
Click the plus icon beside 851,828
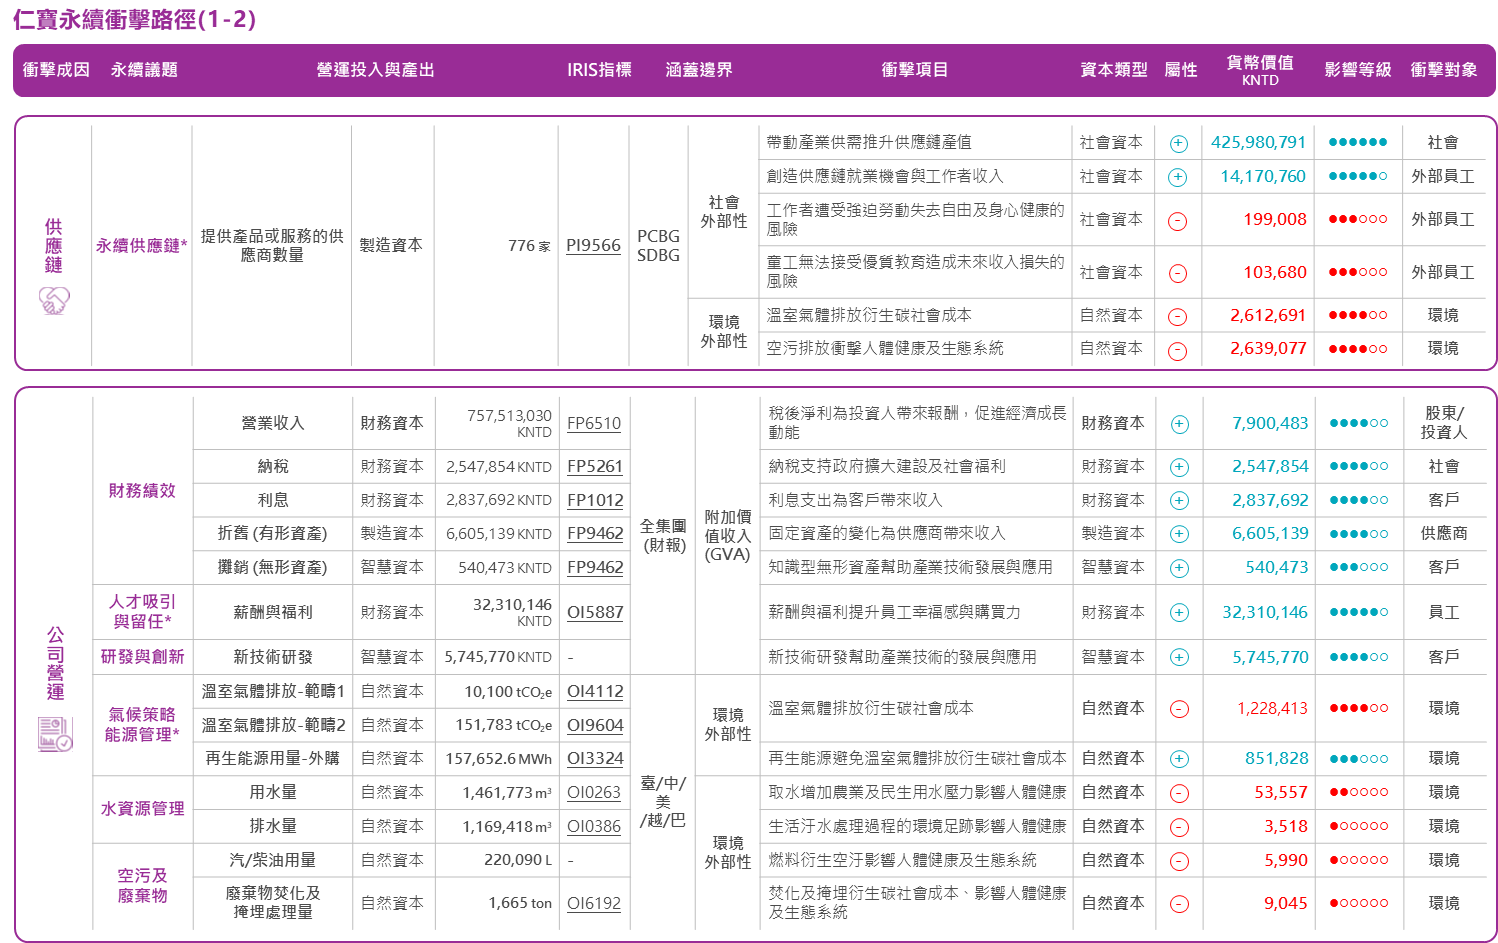point(1180,759)
